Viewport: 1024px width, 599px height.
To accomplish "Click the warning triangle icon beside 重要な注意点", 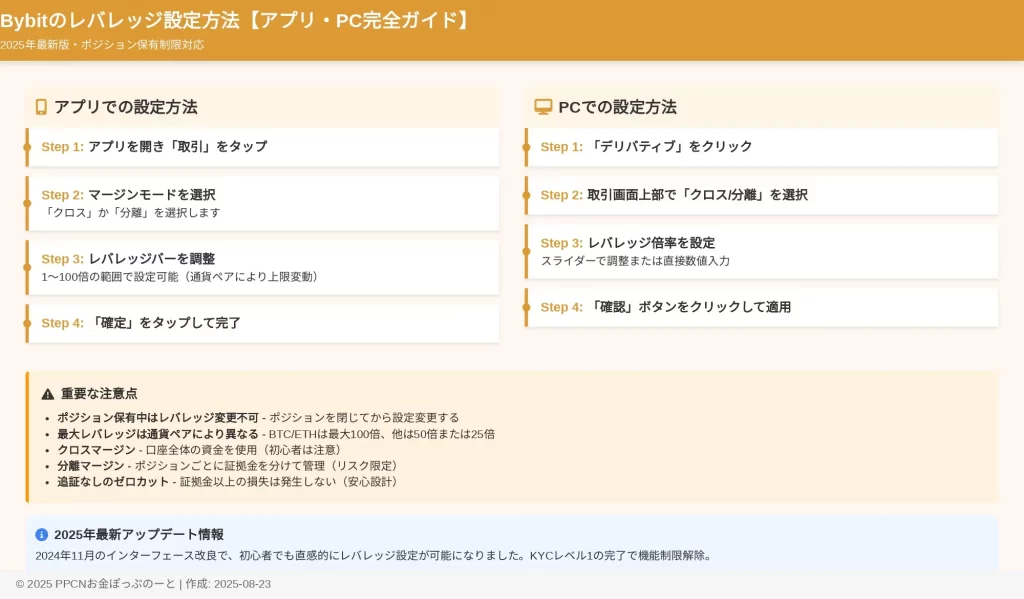I will [x=48, y=394].
